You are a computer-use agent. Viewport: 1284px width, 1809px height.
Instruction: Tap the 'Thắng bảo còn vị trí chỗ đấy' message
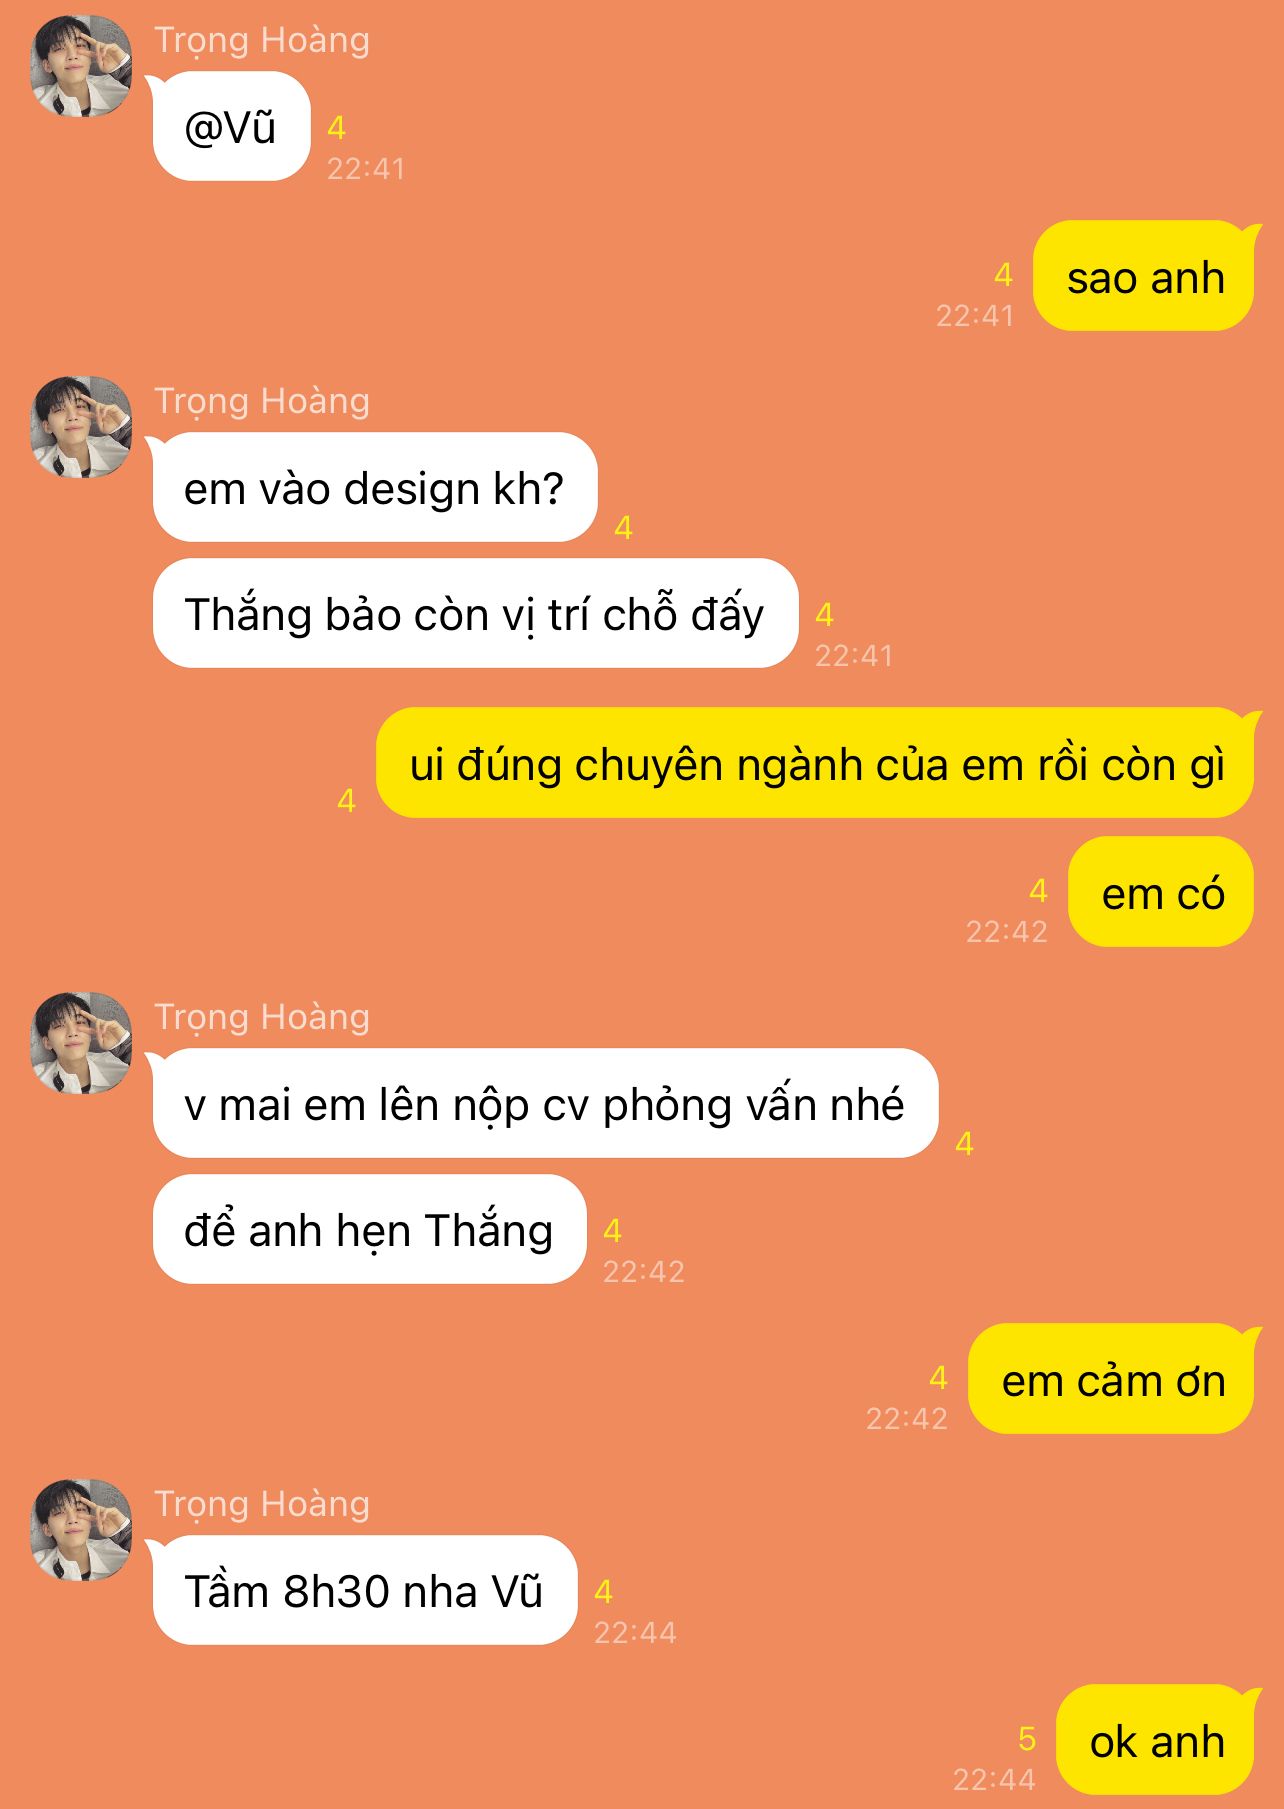(475, 613)
